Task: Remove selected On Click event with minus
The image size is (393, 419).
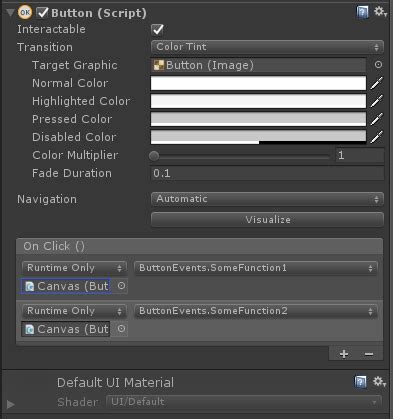Action: point(369,354)
